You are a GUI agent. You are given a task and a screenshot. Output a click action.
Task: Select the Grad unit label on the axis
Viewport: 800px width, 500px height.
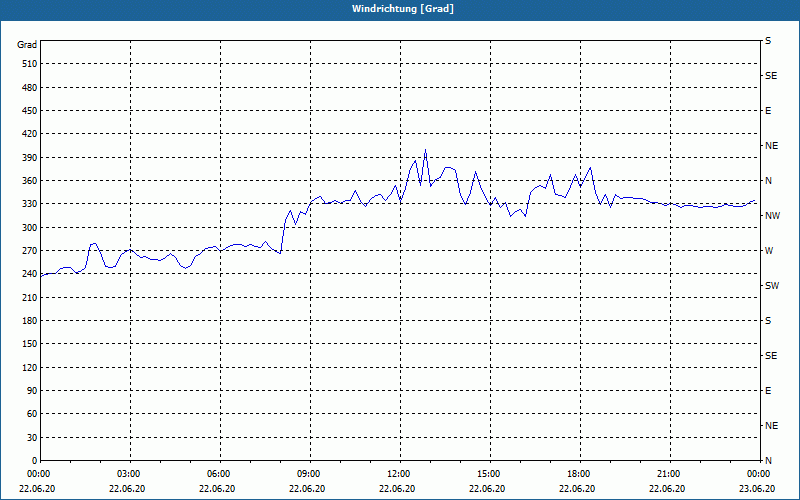point(27,45)
